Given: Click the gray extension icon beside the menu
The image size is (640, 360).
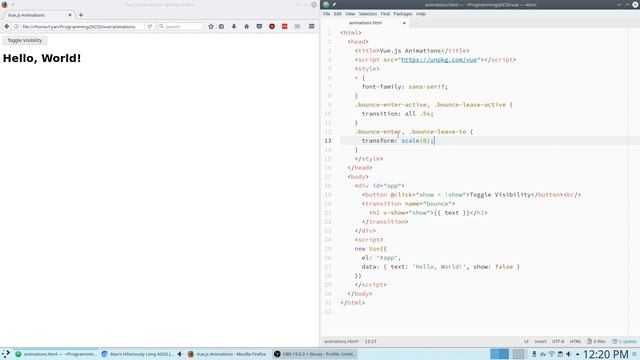Looking at the screenshot, I should (x=297, y=27).
